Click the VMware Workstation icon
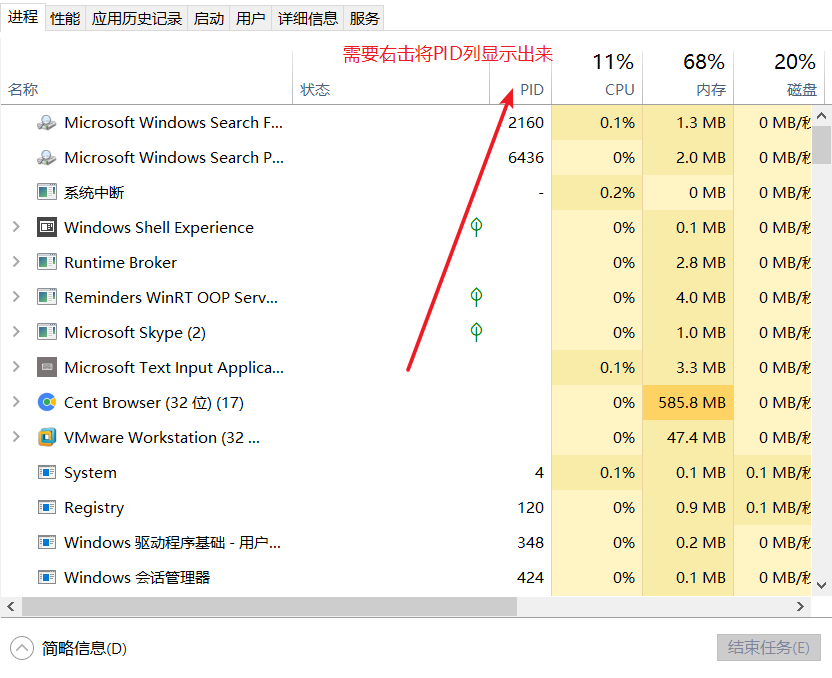832x678 pixels. coord(47,437)
